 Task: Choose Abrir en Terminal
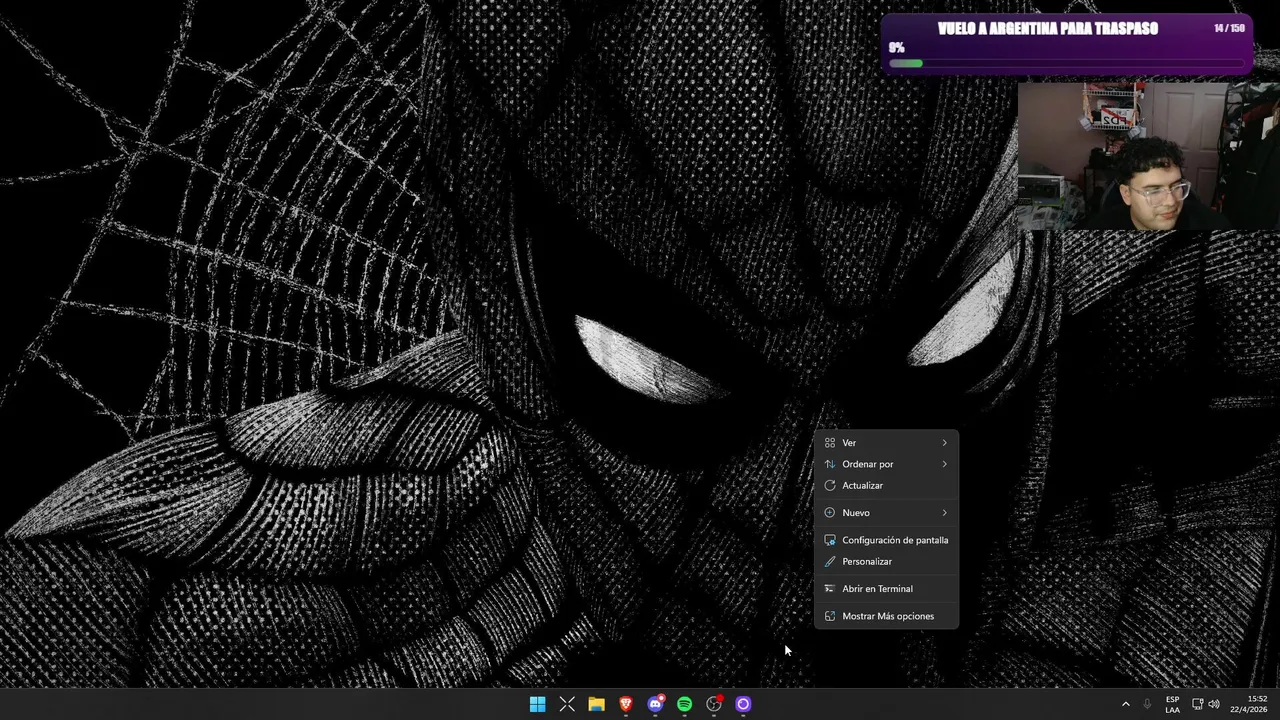click(886, 589)
